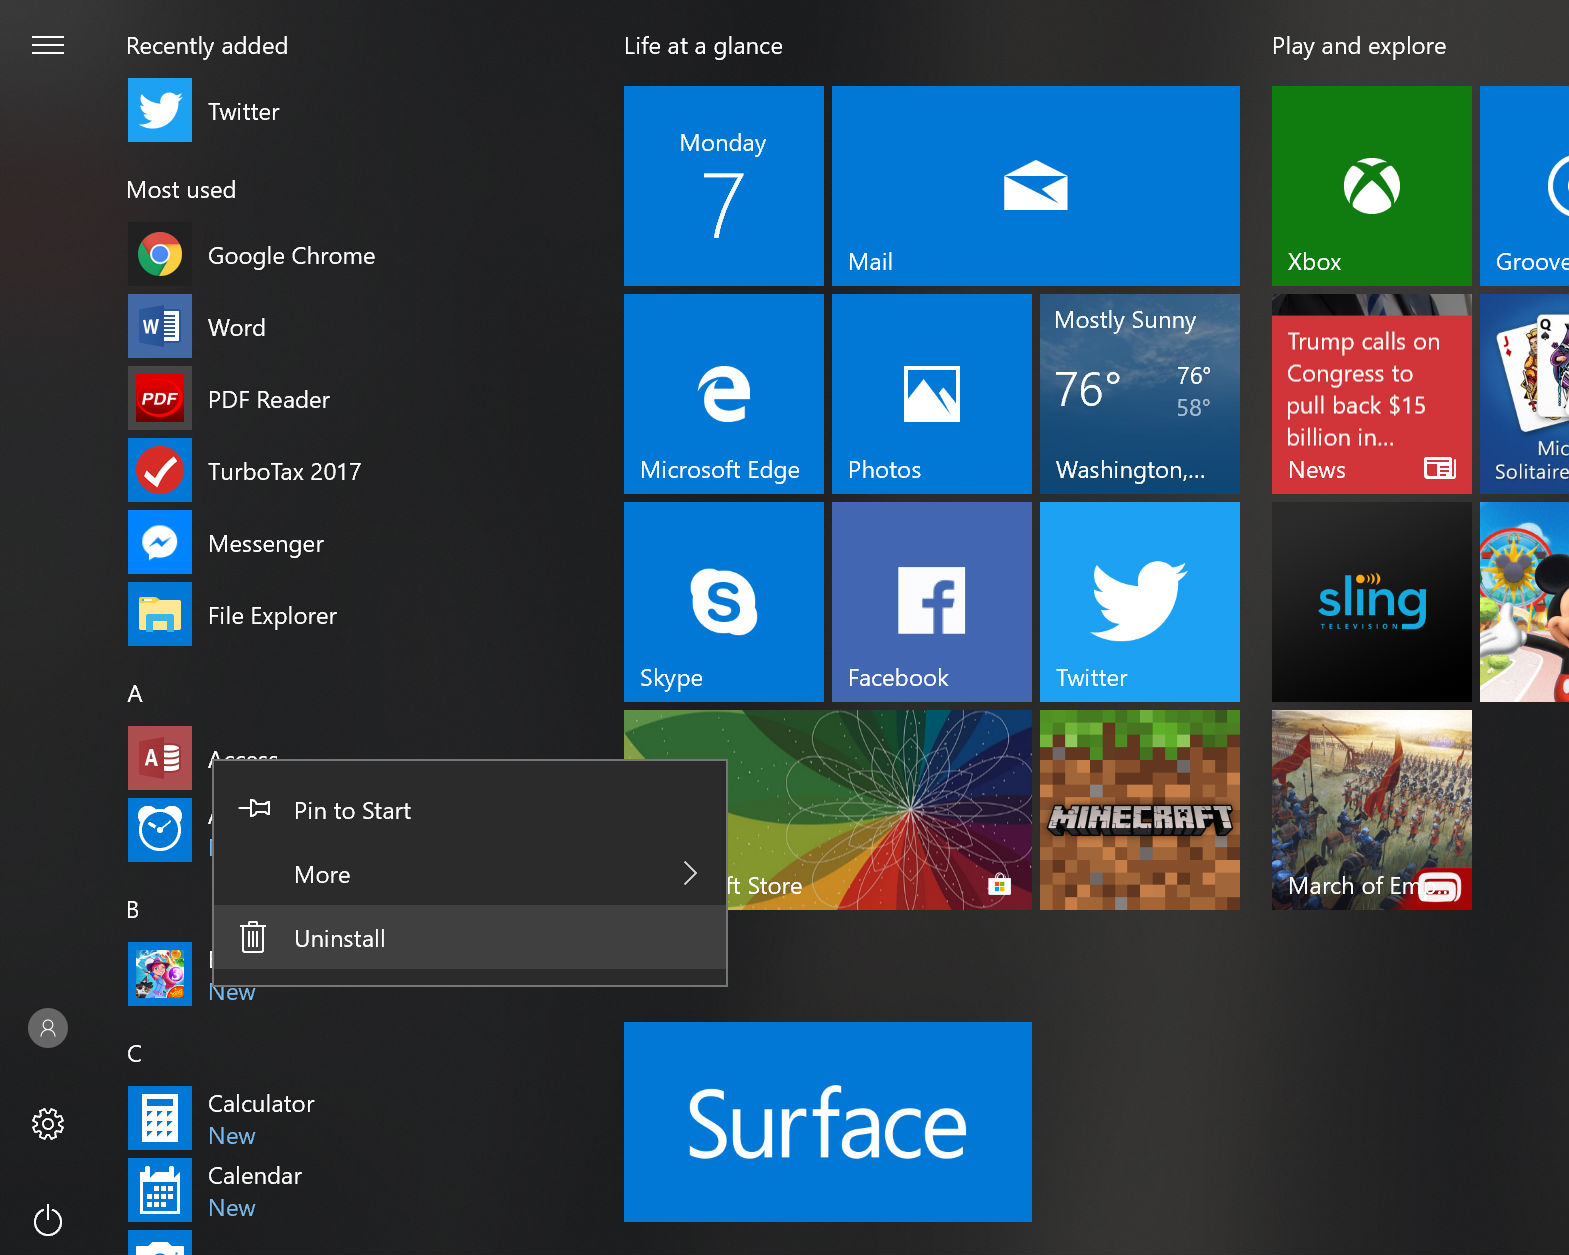Open the Facebook tile
Image resolution: width=1569 pixels, height=1255 pixels.
[932, 602]
